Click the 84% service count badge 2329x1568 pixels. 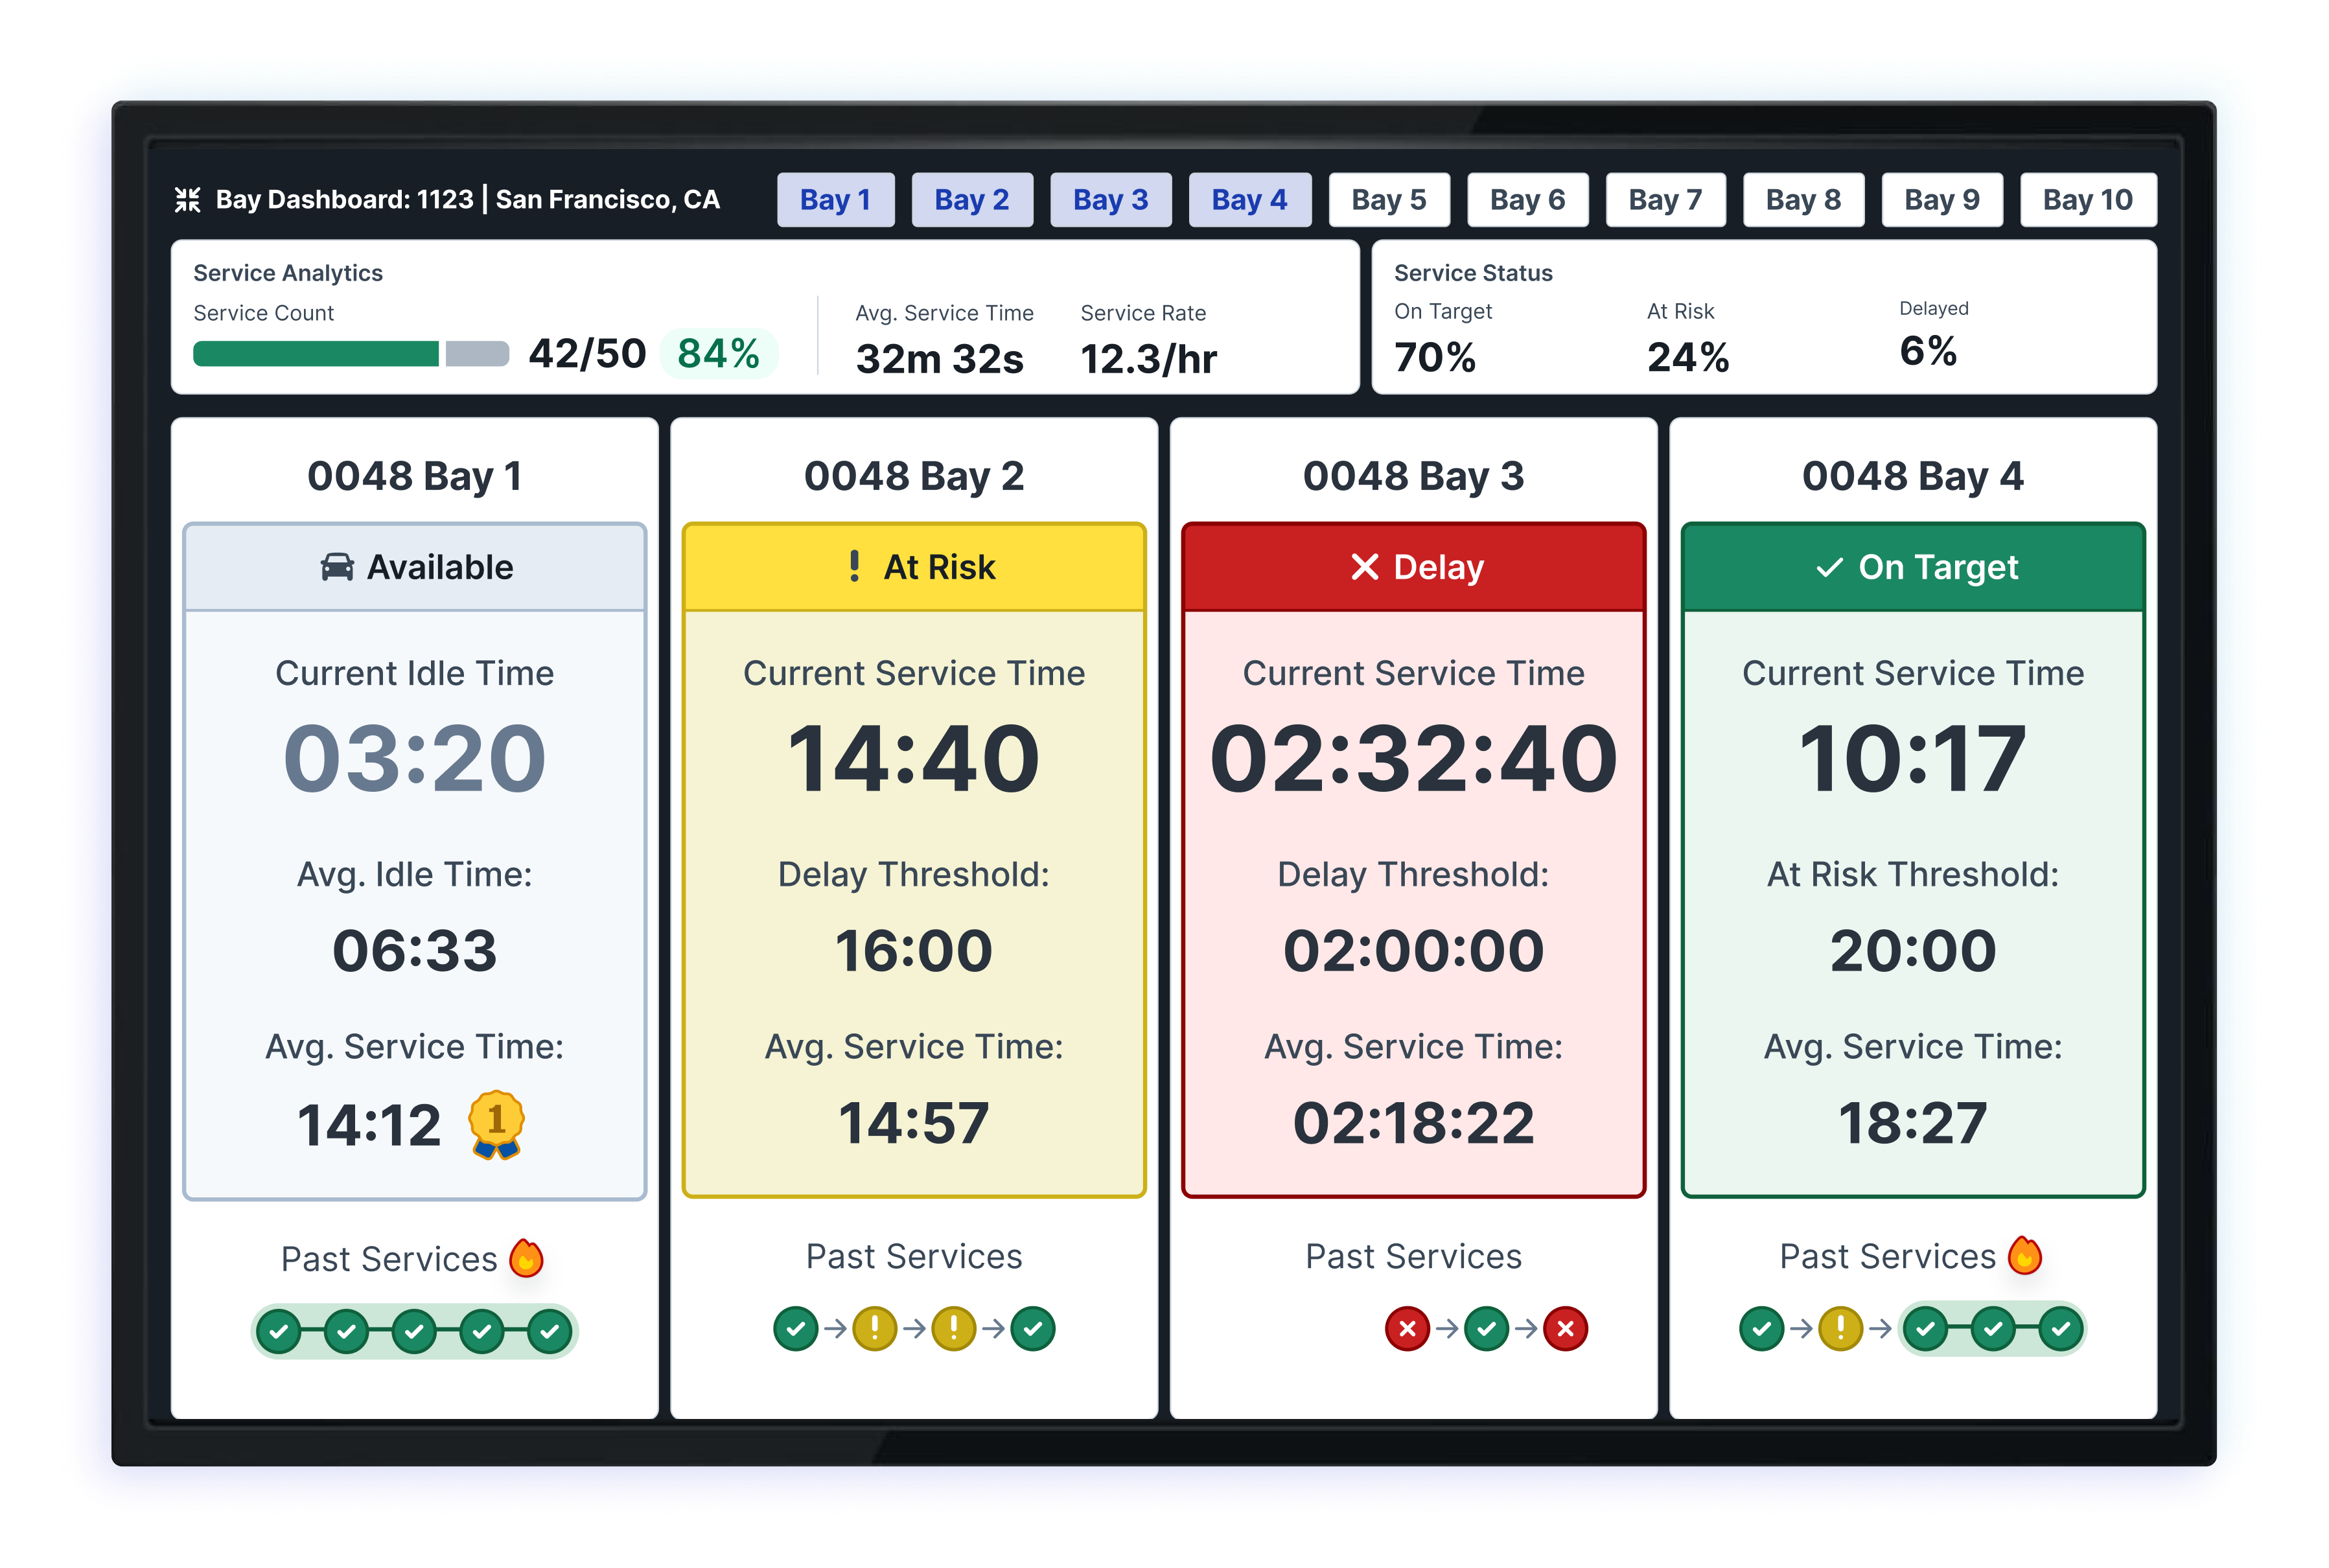718,353
